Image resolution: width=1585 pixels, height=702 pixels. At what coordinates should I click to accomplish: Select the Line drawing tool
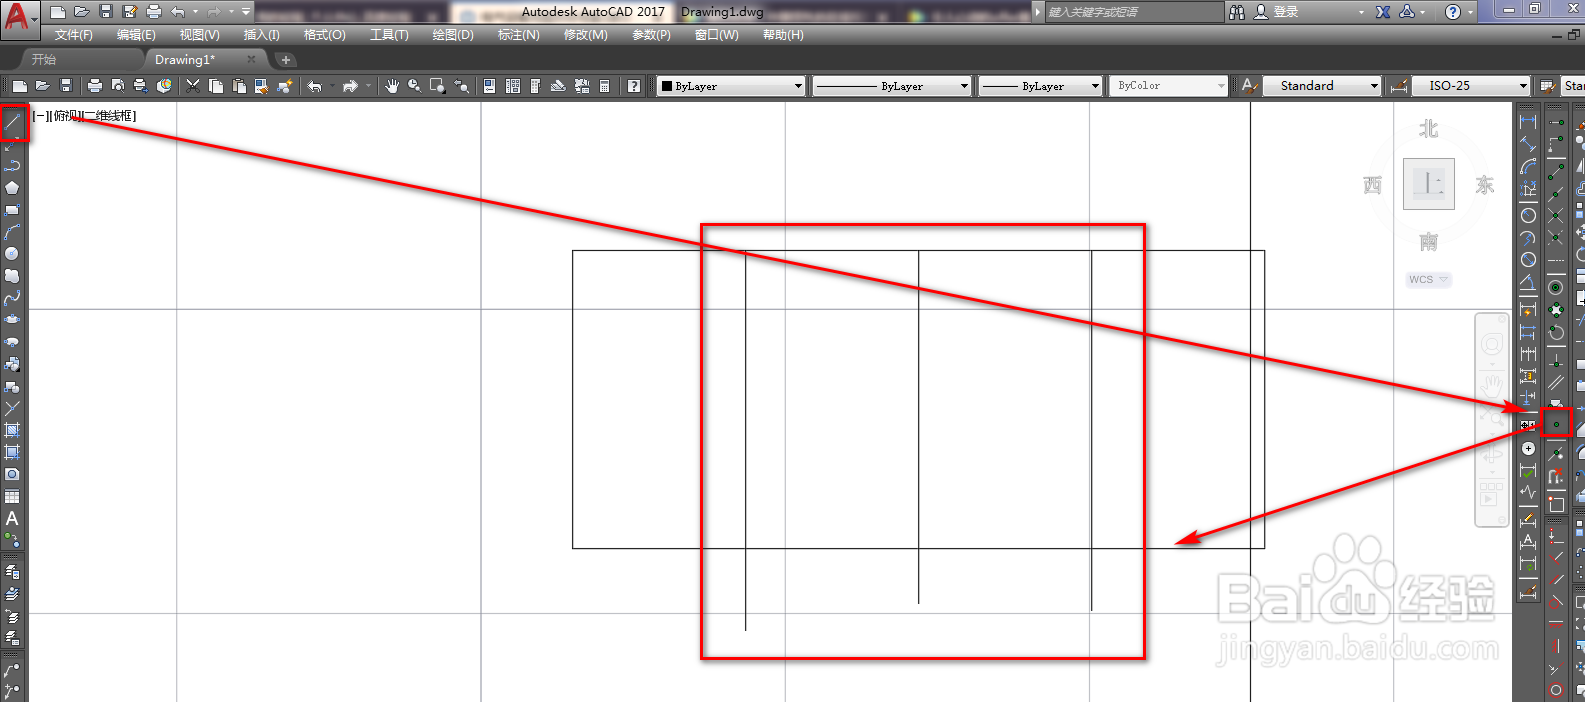point(13,123)
